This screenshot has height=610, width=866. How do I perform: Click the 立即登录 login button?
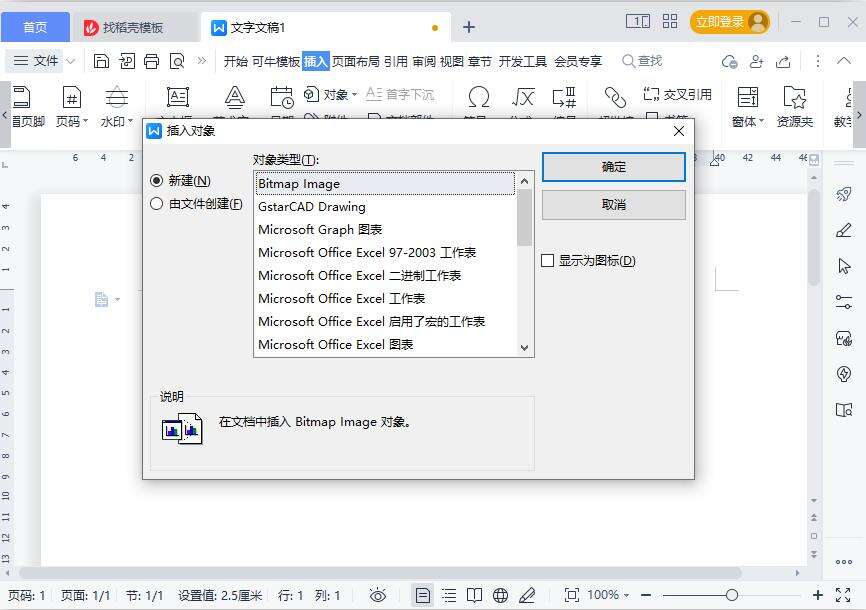click(x=730, y=22)
